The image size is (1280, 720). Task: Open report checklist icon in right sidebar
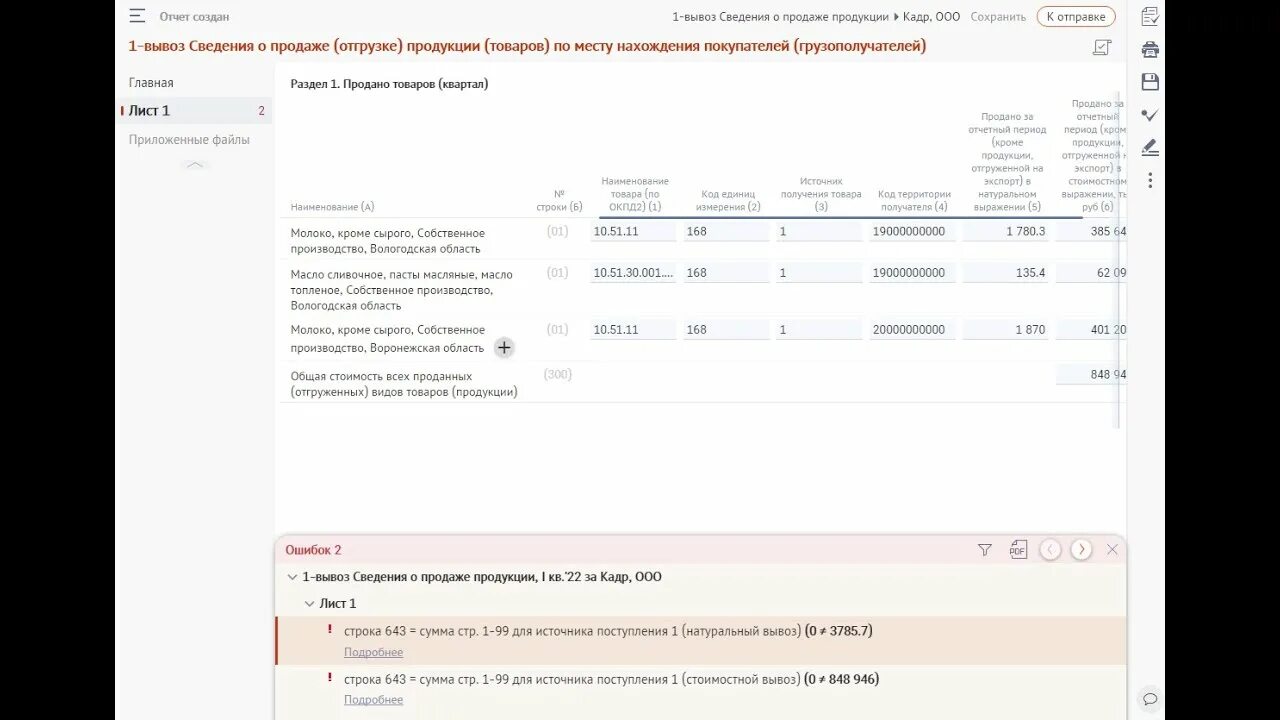[x=1150, y=16]
